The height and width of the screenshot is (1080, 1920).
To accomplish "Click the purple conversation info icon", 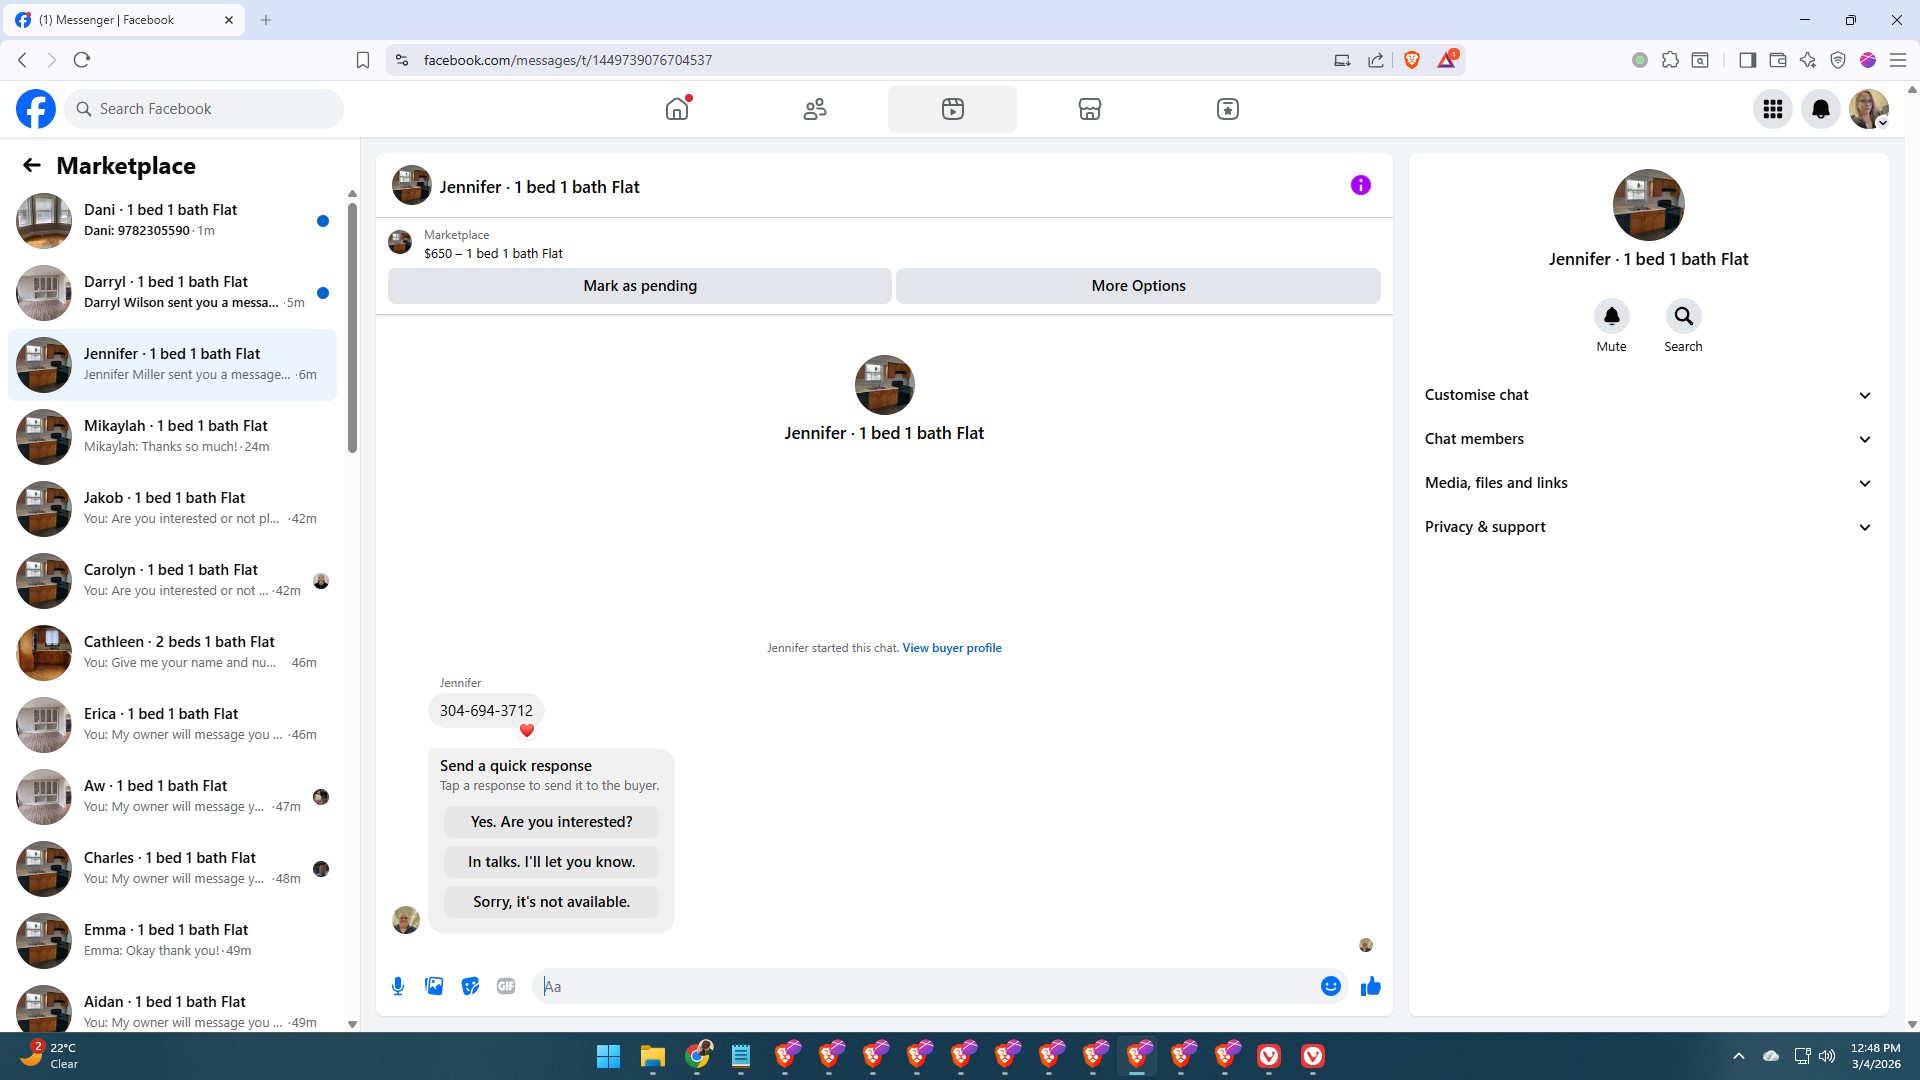I will coord(1361,185).
